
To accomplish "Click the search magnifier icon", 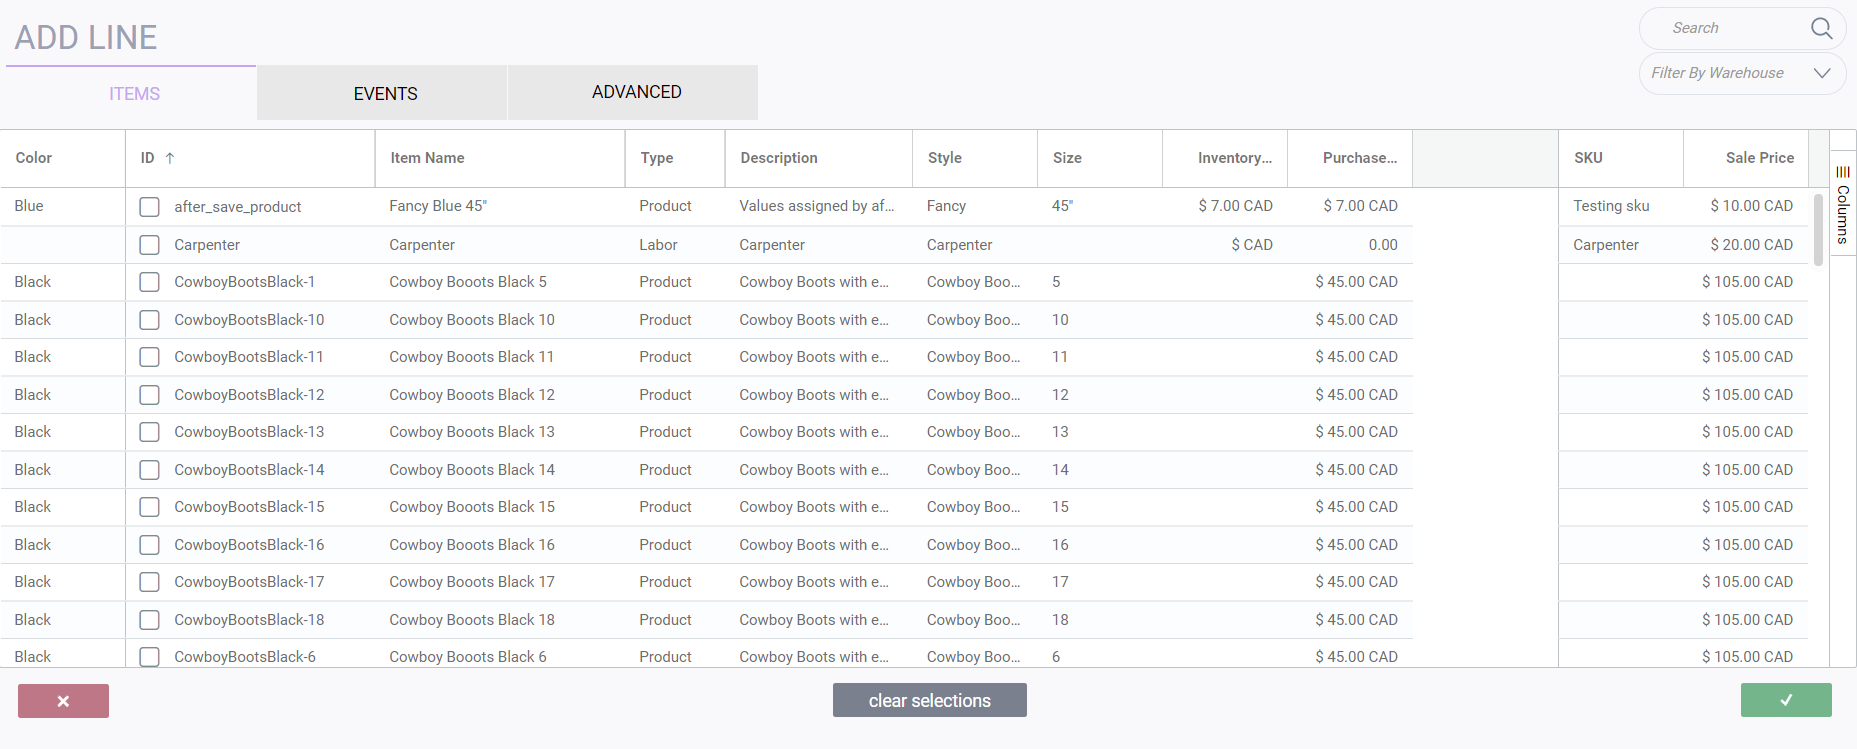I will coord(1821,28).
